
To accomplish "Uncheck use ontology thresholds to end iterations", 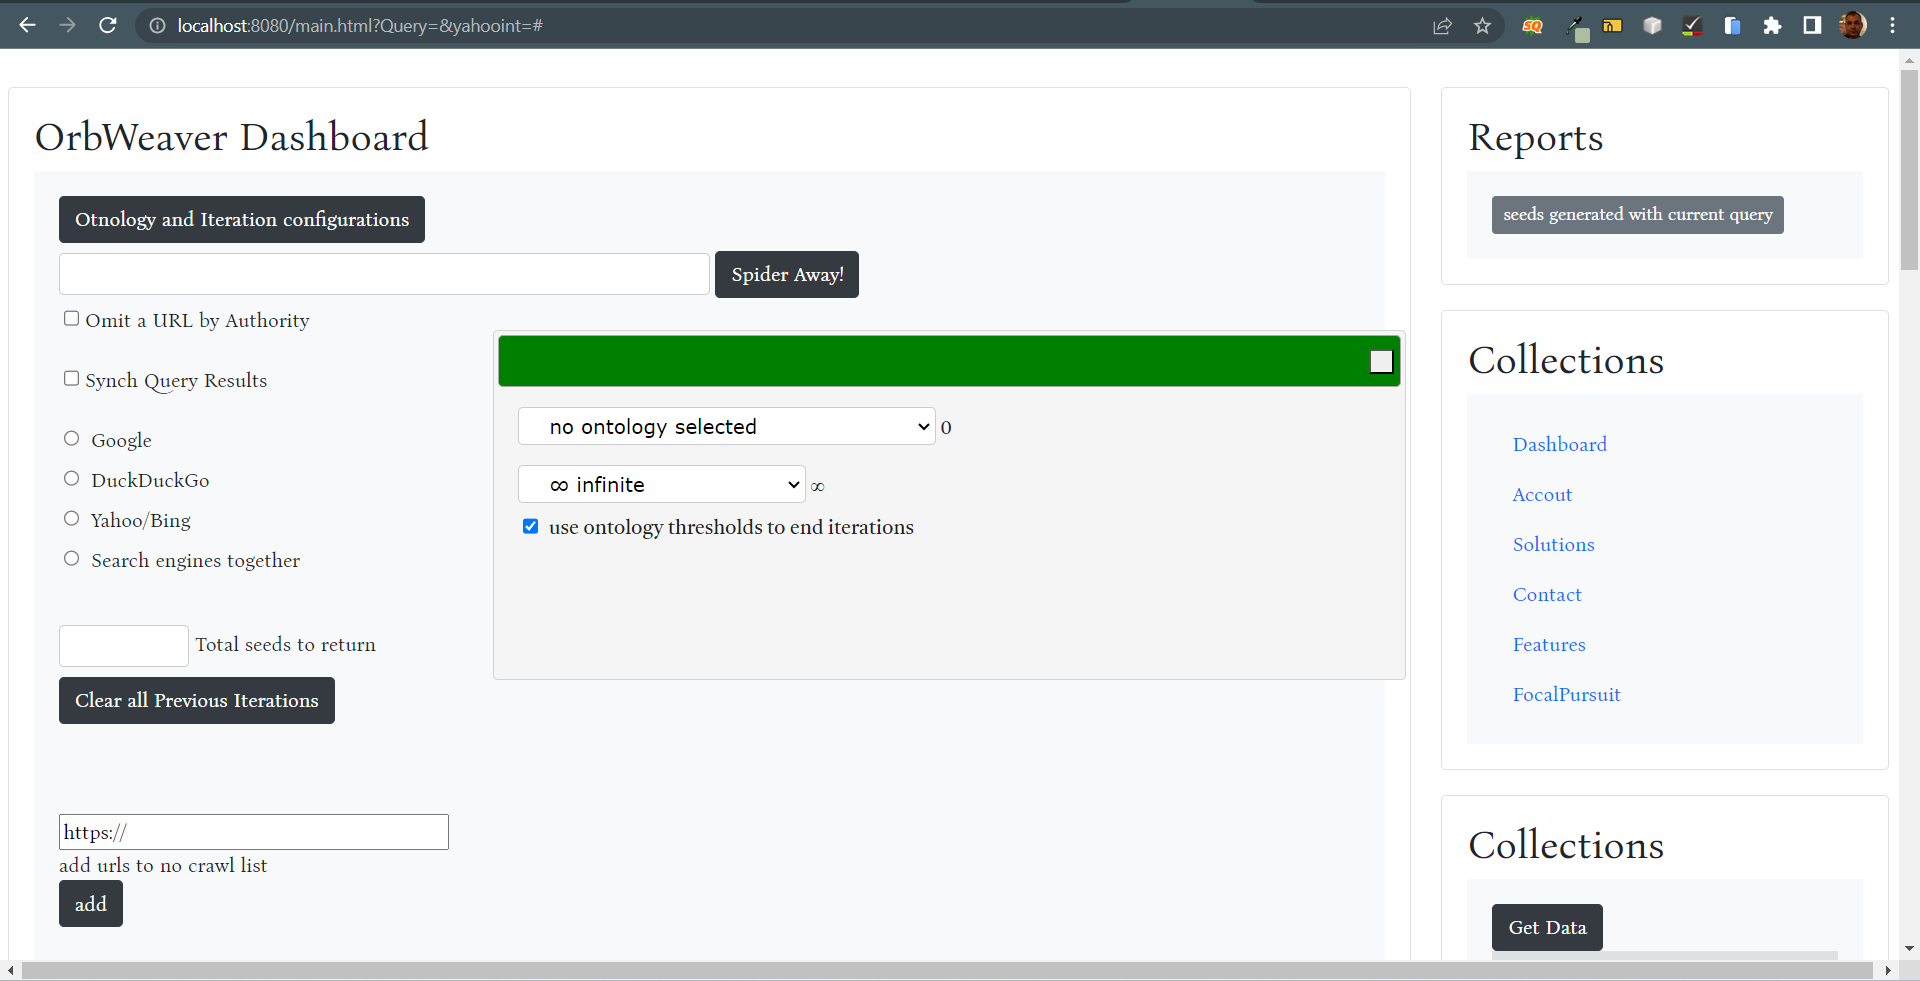I will [x=531, y=527].
